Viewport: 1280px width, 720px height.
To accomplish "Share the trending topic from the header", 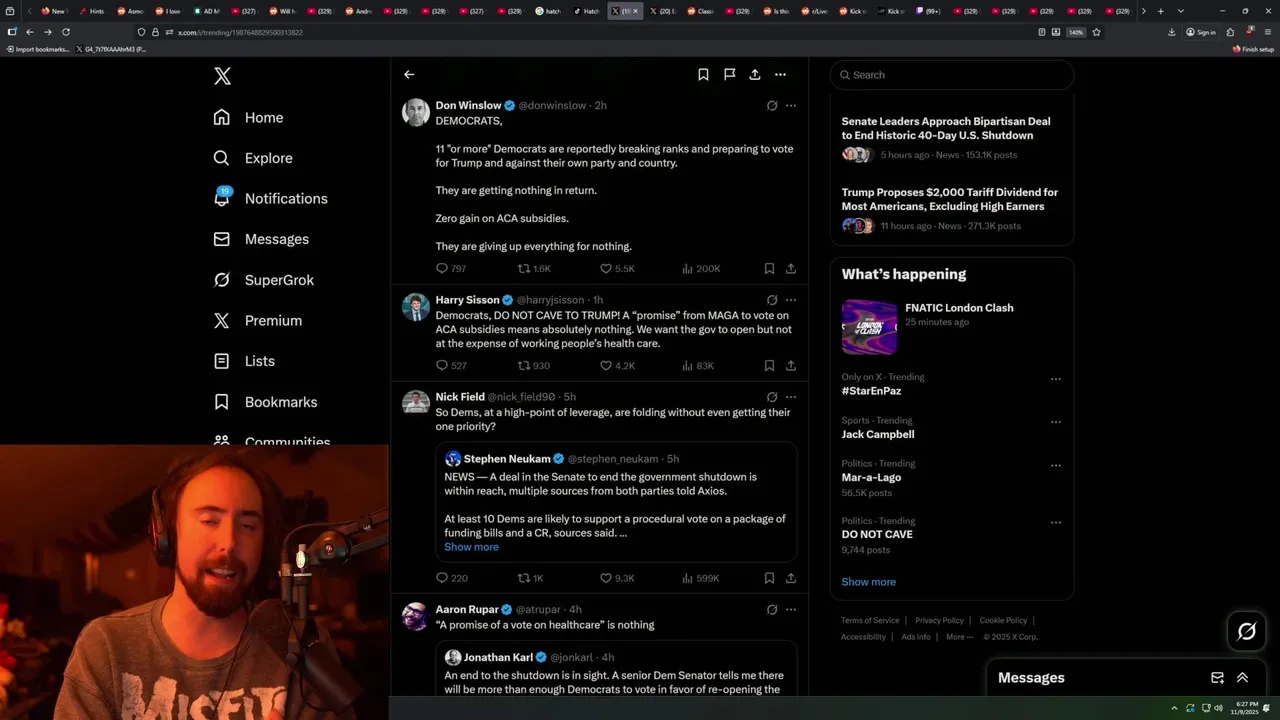I will 755,74.
